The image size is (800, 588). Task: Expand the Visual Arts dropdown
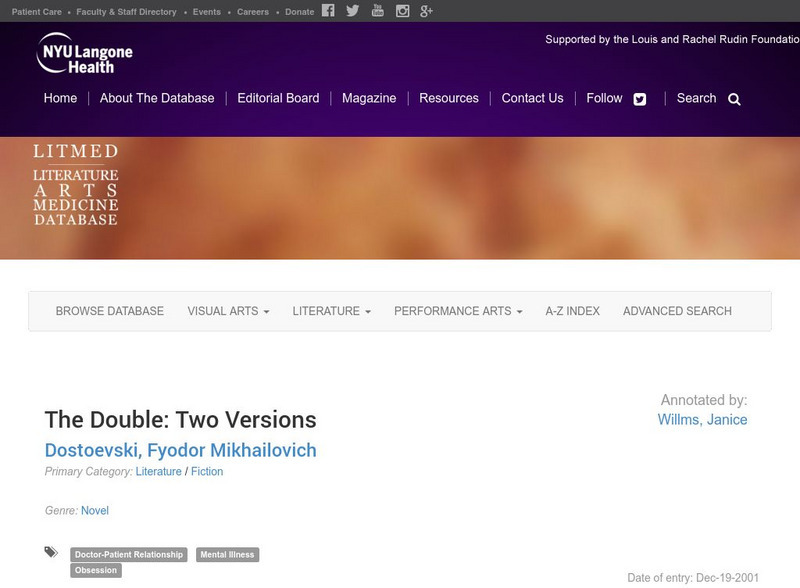228,311
